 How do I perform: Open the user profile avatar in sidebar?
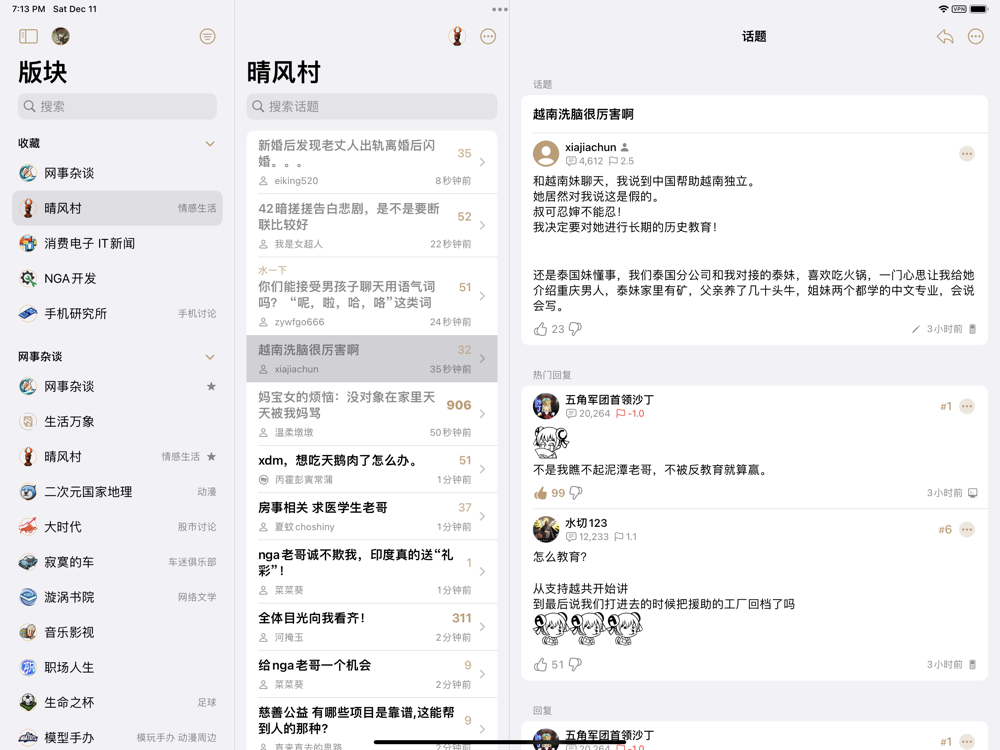pyautogui.click(x=61, y=36)
